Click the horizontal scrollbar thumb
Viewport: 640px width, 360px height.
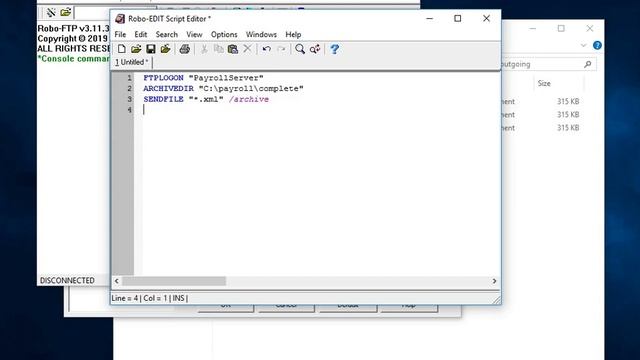pyautogui.click(x=174, y=281)
